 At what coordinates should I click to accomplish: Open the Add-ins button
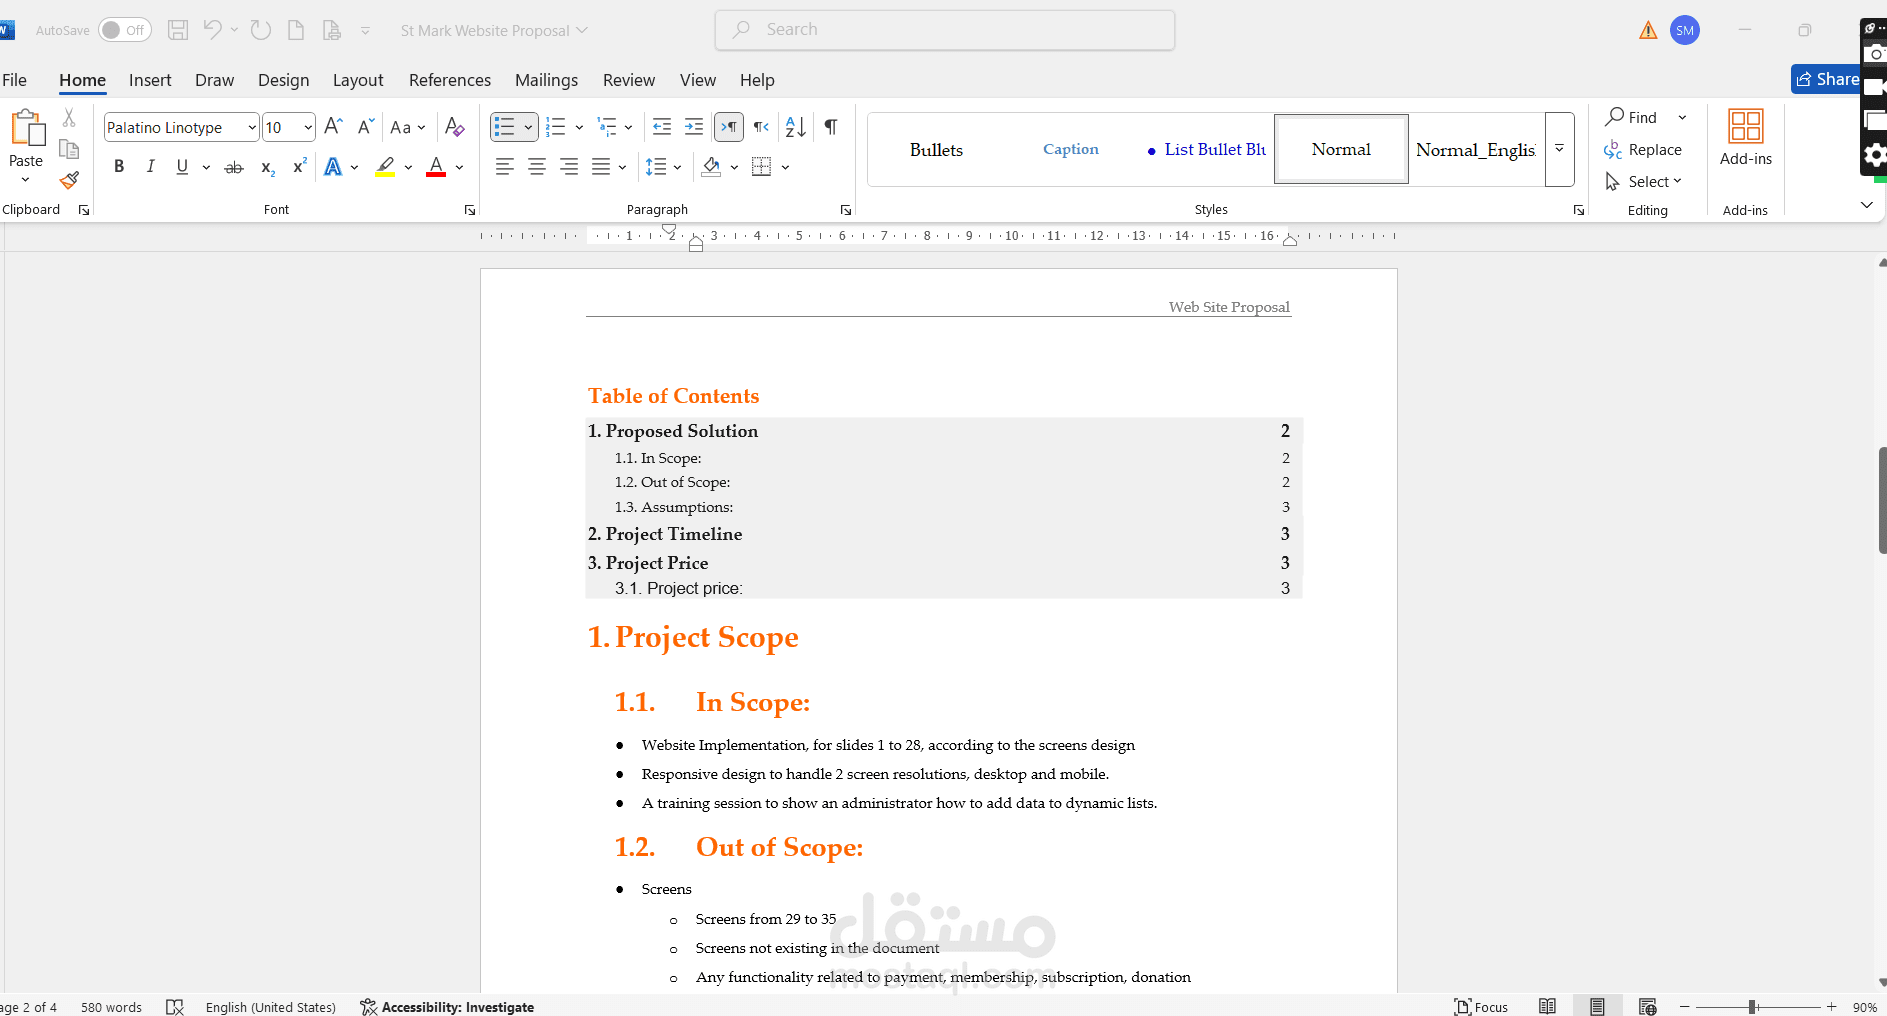(x=1745, y=138)
